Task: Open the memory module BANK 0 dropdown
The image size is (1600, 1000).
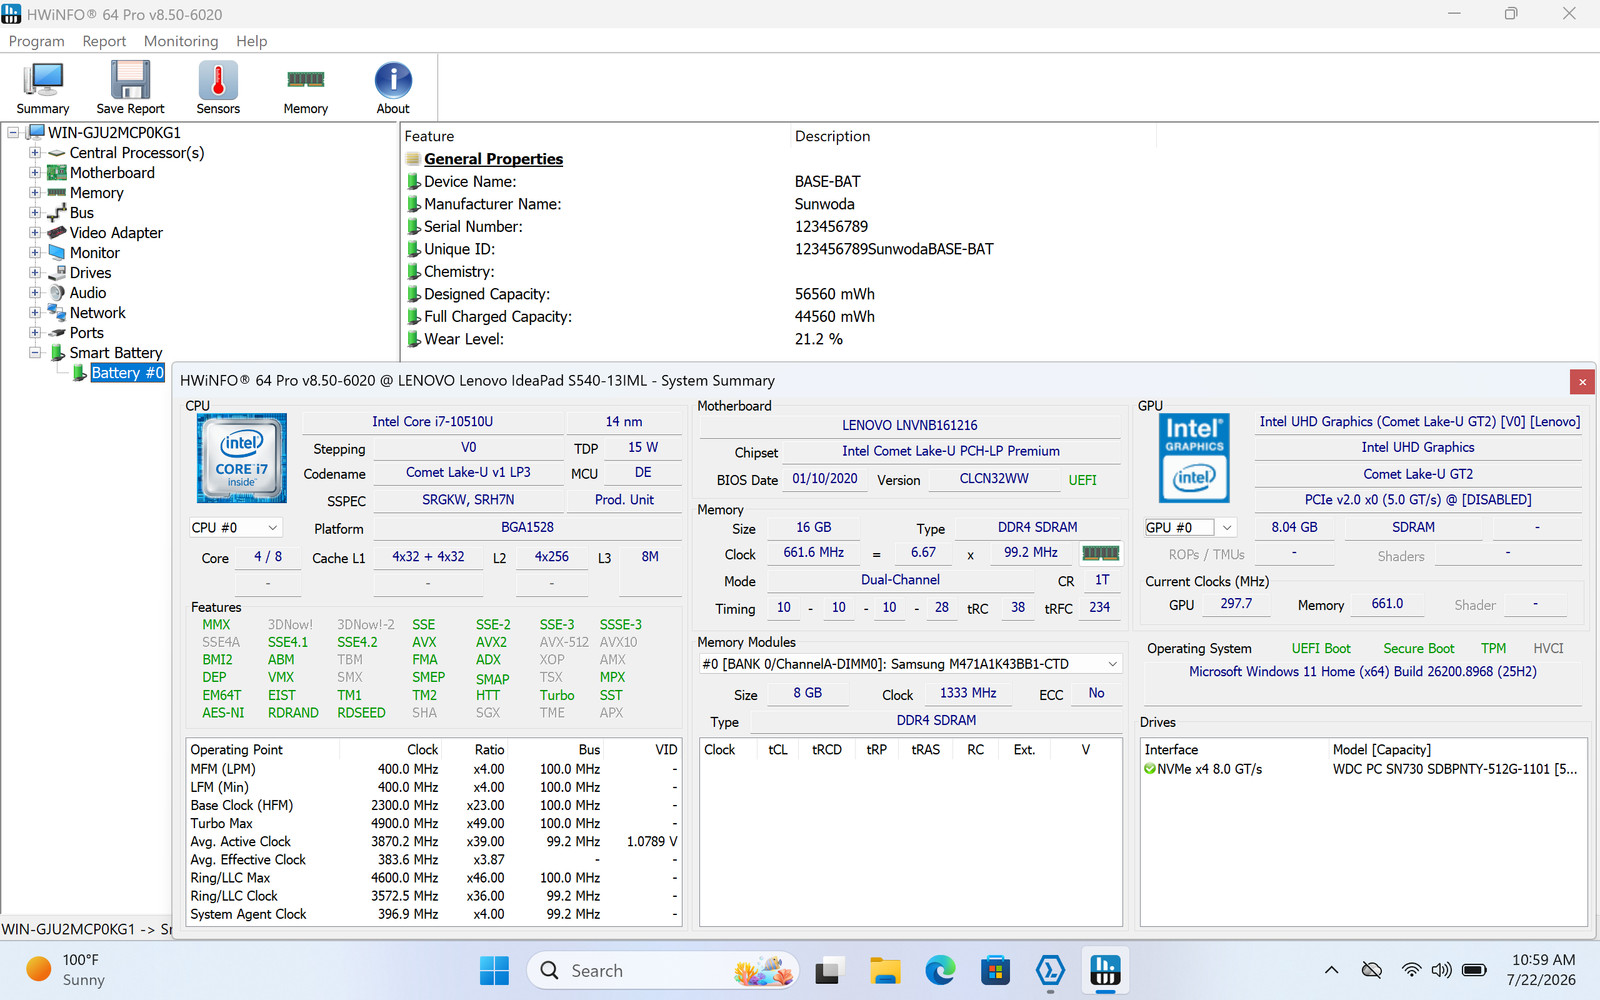Action: click(x=909, y=664)
